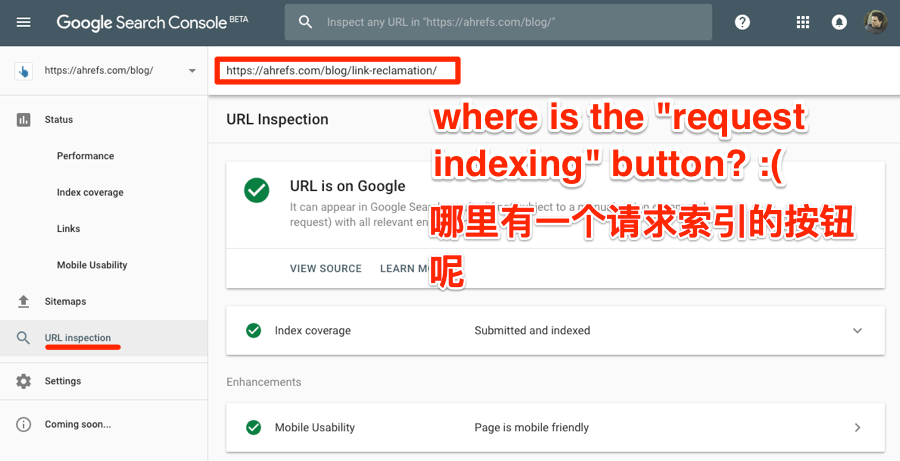Click Coming soon... in sidebar
Viewport: 900px width, 461px height.
[x=78, y=424]
